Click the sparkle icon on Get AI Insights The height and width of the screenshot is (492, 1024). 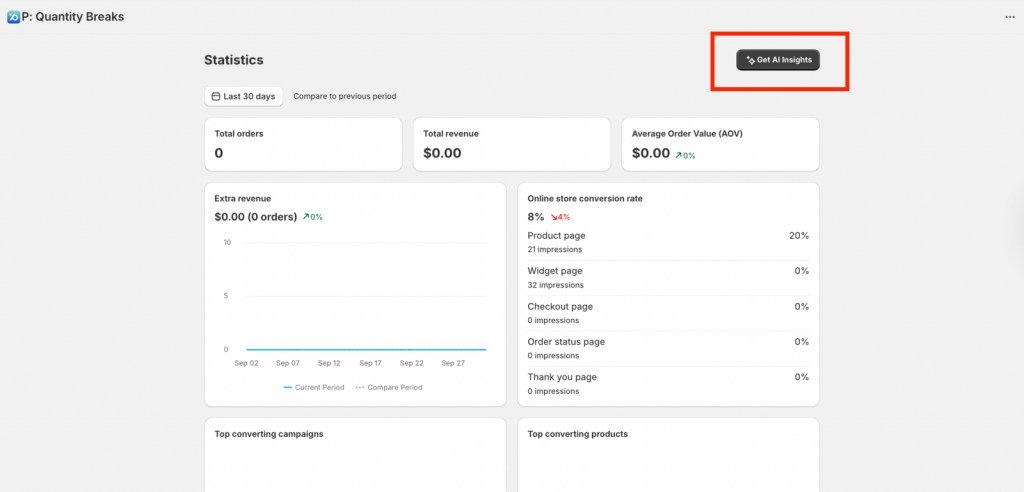750,61
